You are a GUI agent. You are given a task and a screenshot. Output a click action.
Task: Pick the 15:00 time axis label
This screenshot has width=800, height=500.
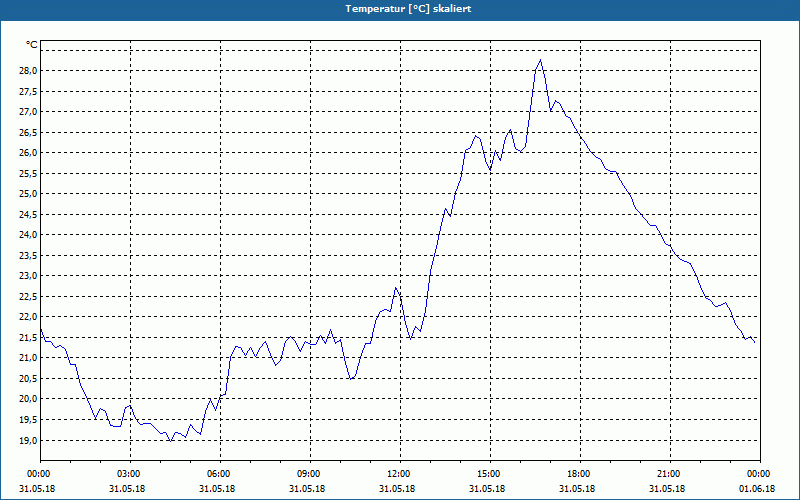coord(489,474)
